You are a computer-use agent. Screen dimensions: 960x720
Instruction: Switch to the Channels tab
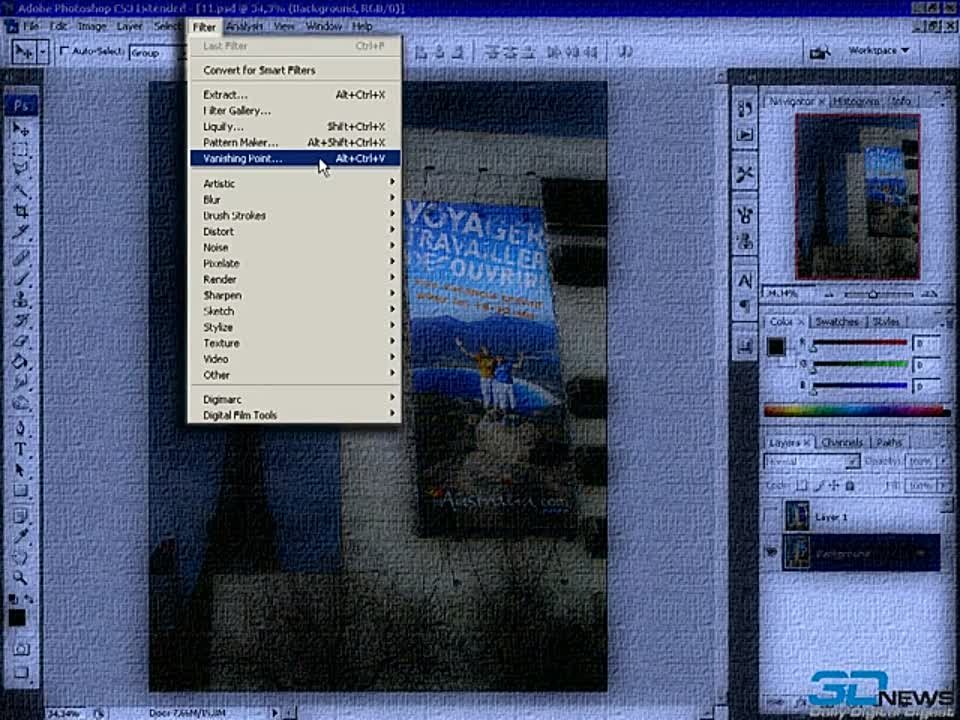842,442
